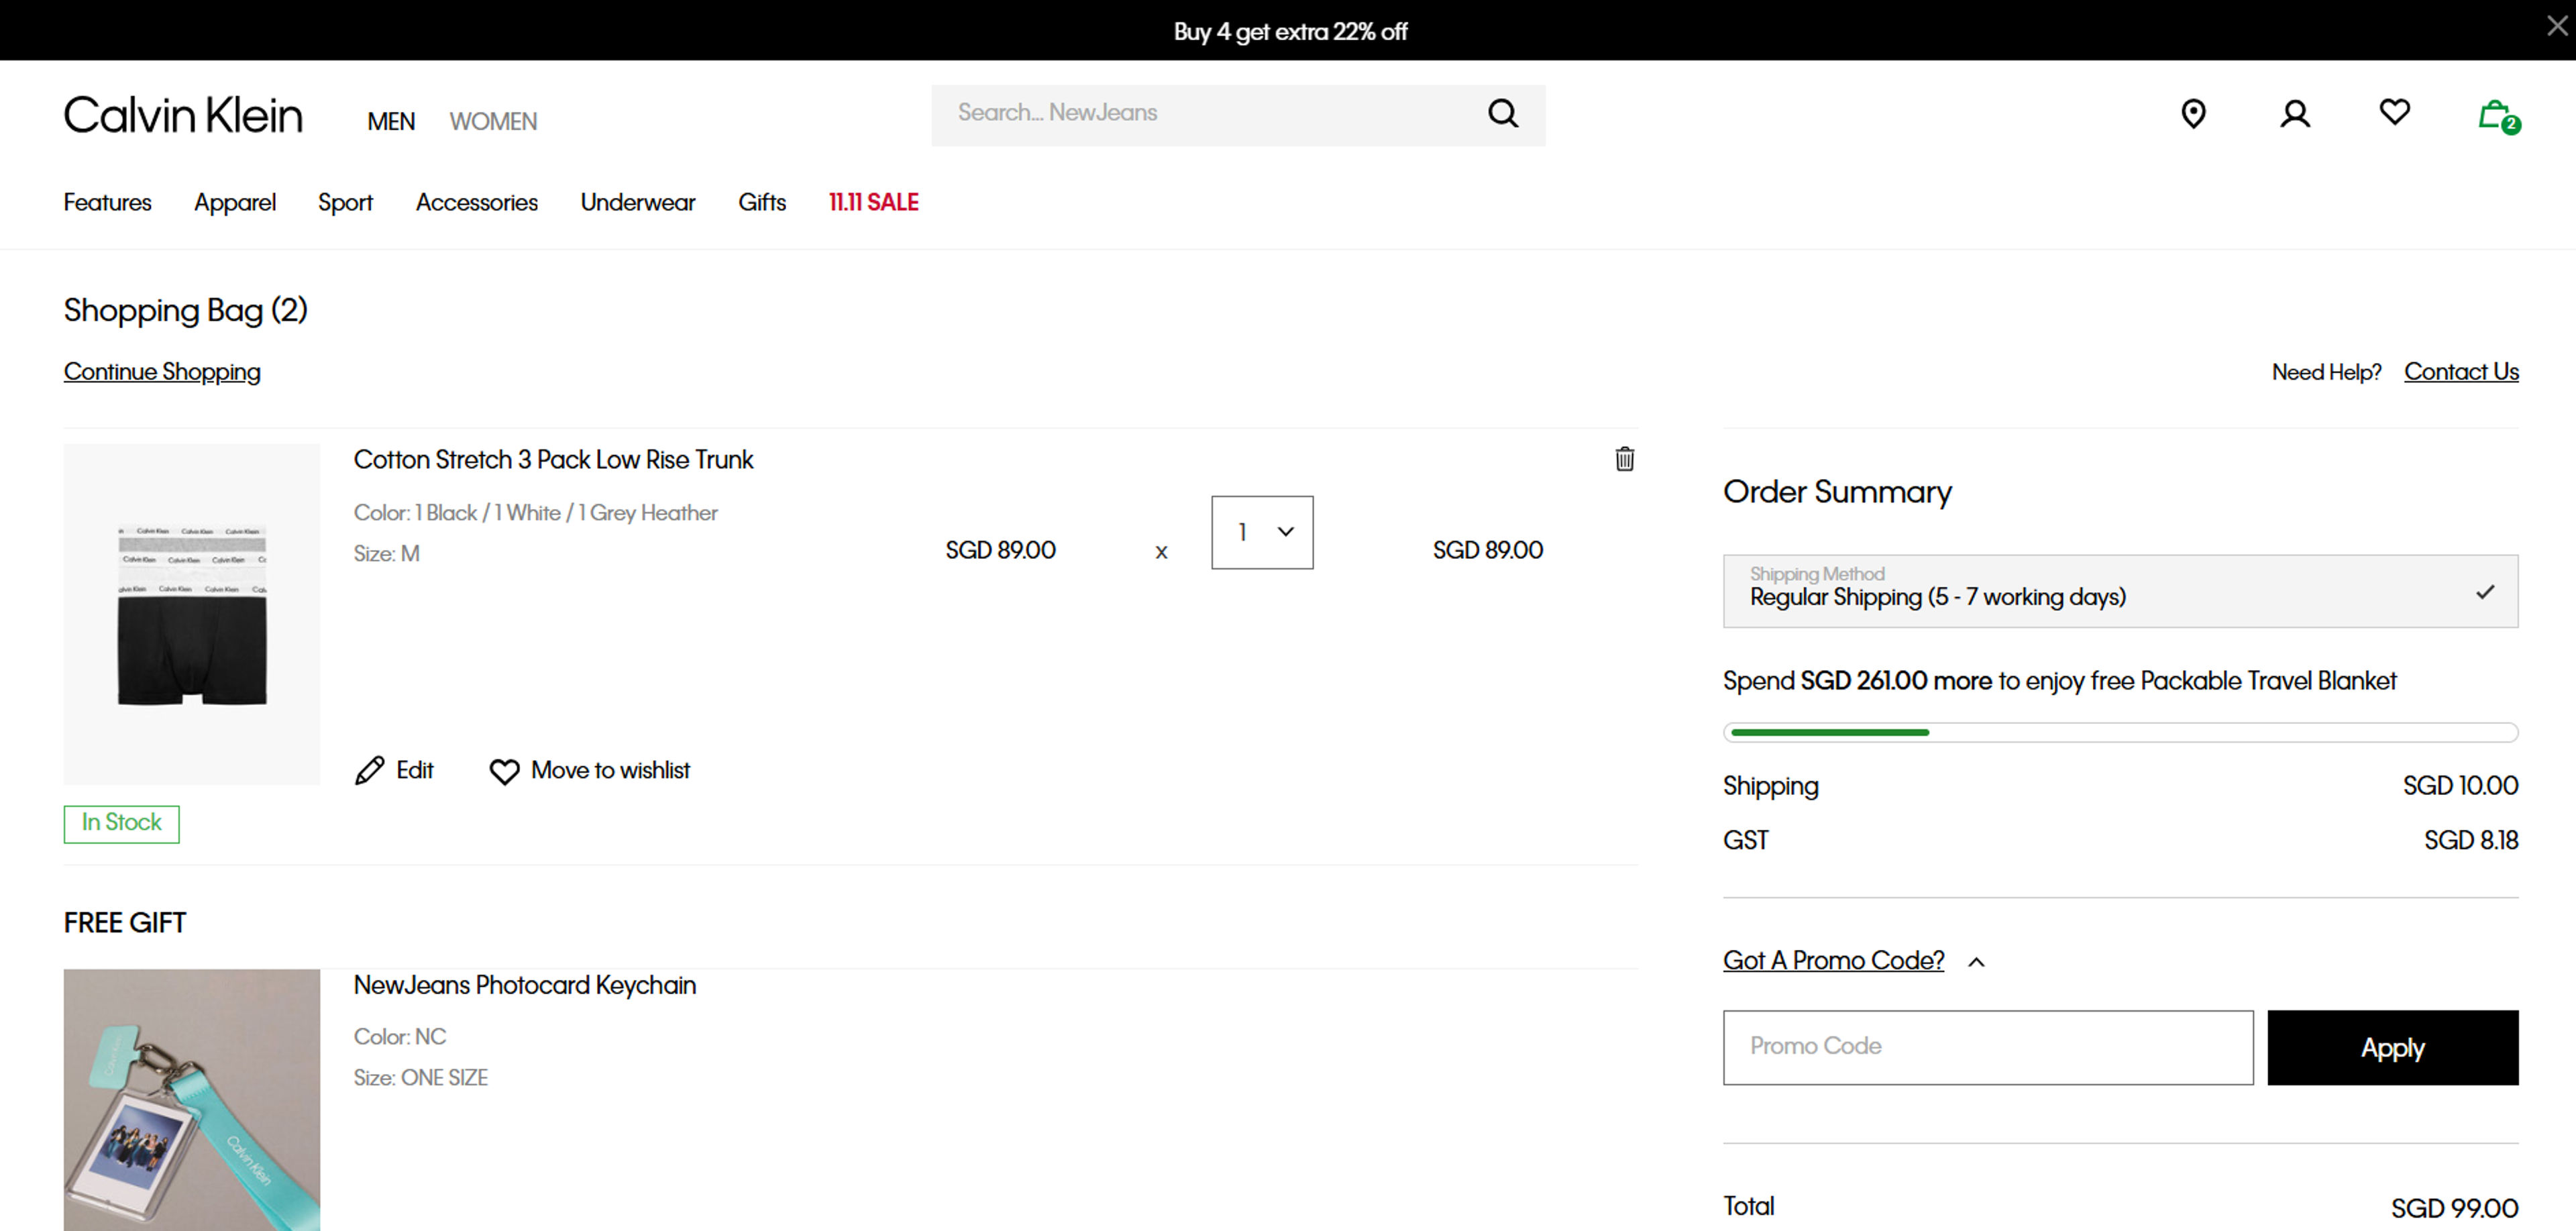Click the search magnifier icon
This screenshot has width=2576, height=1231.
pos(1502,113)
